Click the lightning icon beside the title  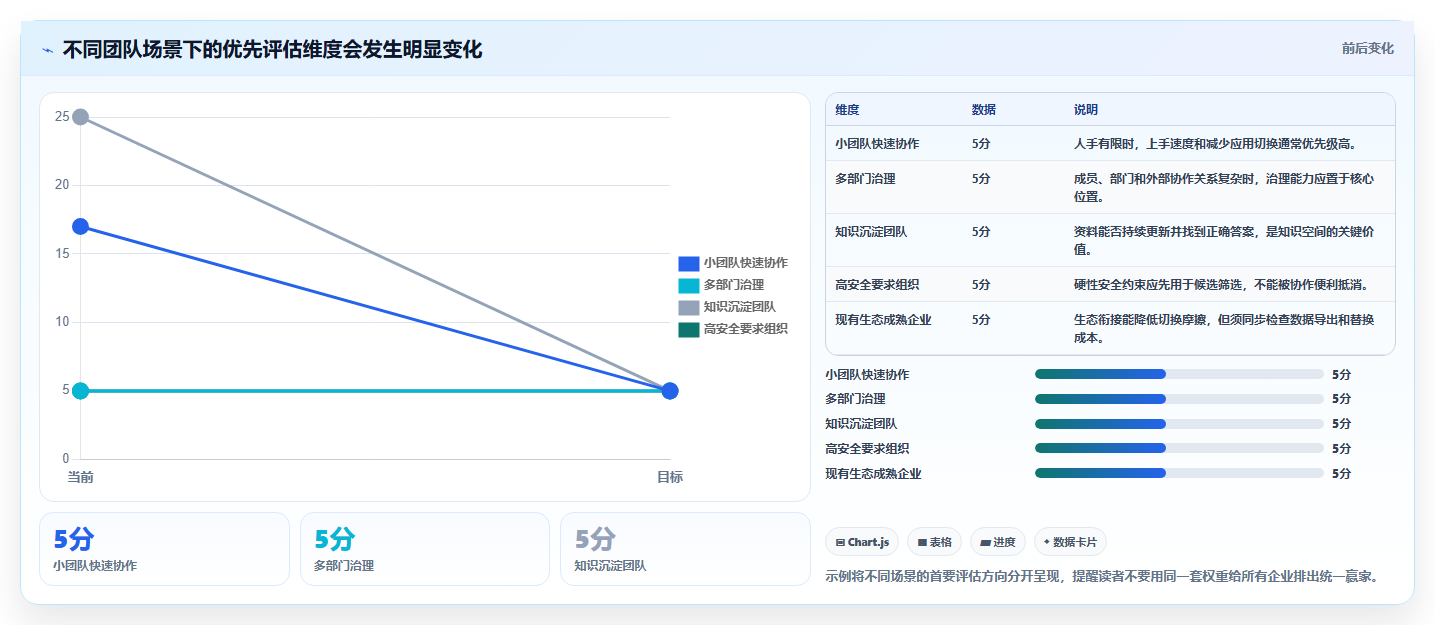(48, 50)
